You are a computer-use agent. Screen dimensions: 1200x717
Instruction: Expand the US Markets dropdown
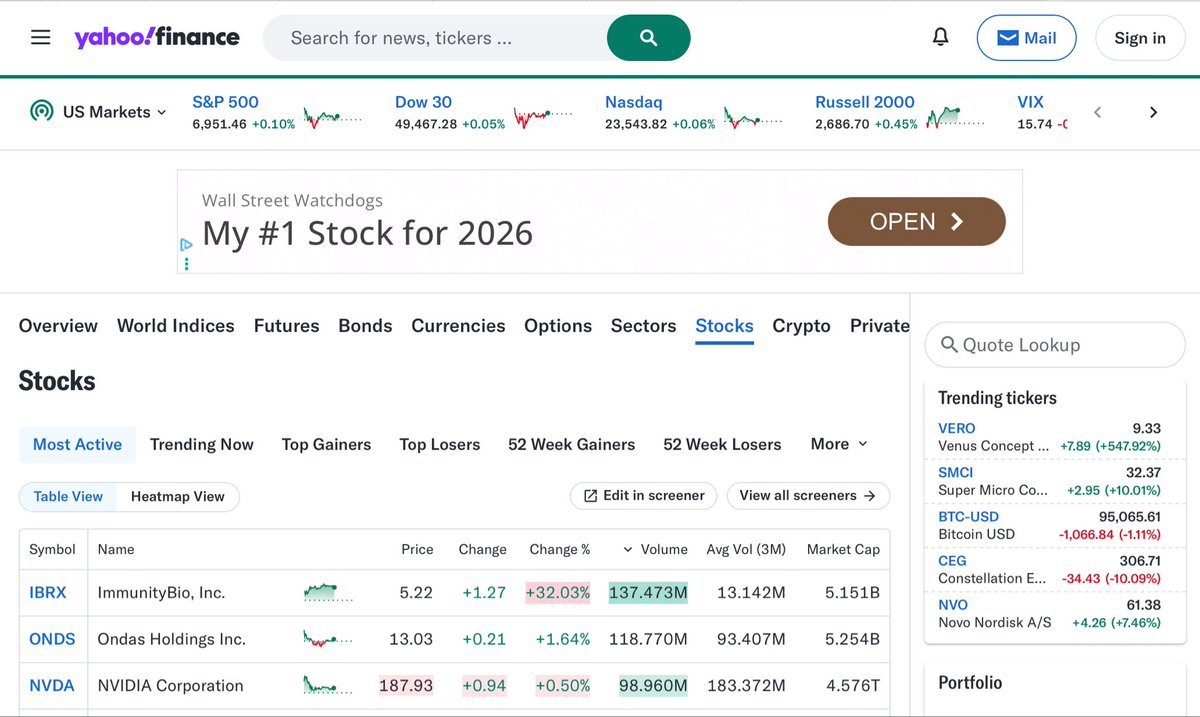tap(114, 112)
